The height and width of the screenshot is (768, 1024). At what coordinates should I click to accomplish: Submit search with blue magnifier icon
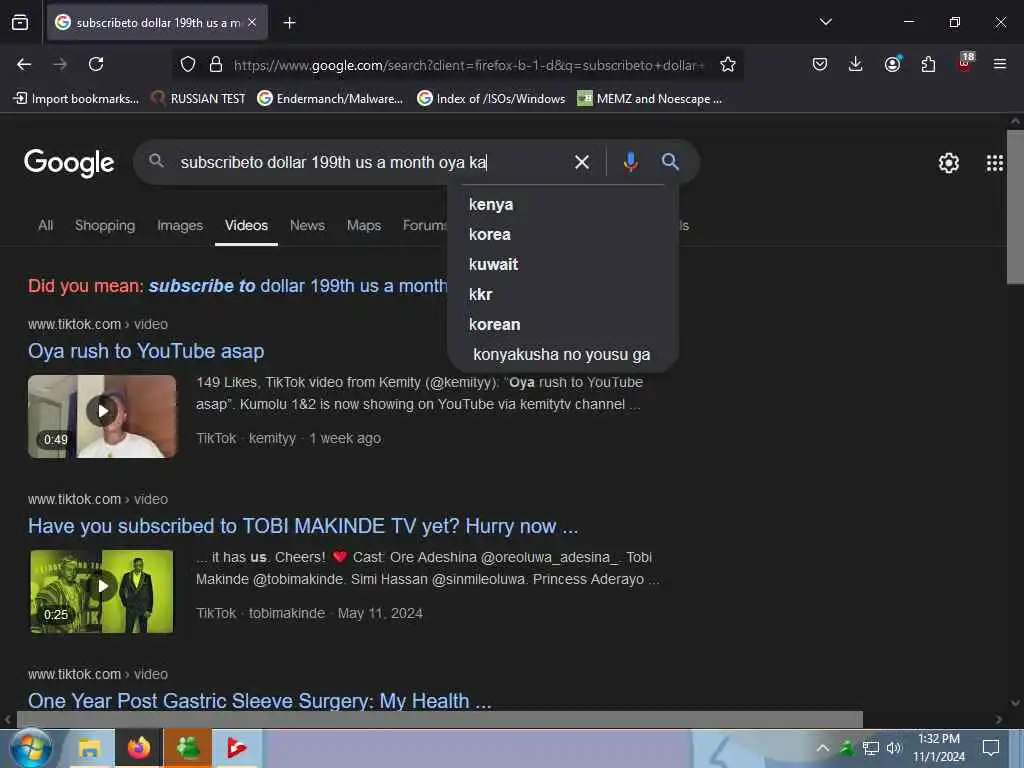click(670, 162)
